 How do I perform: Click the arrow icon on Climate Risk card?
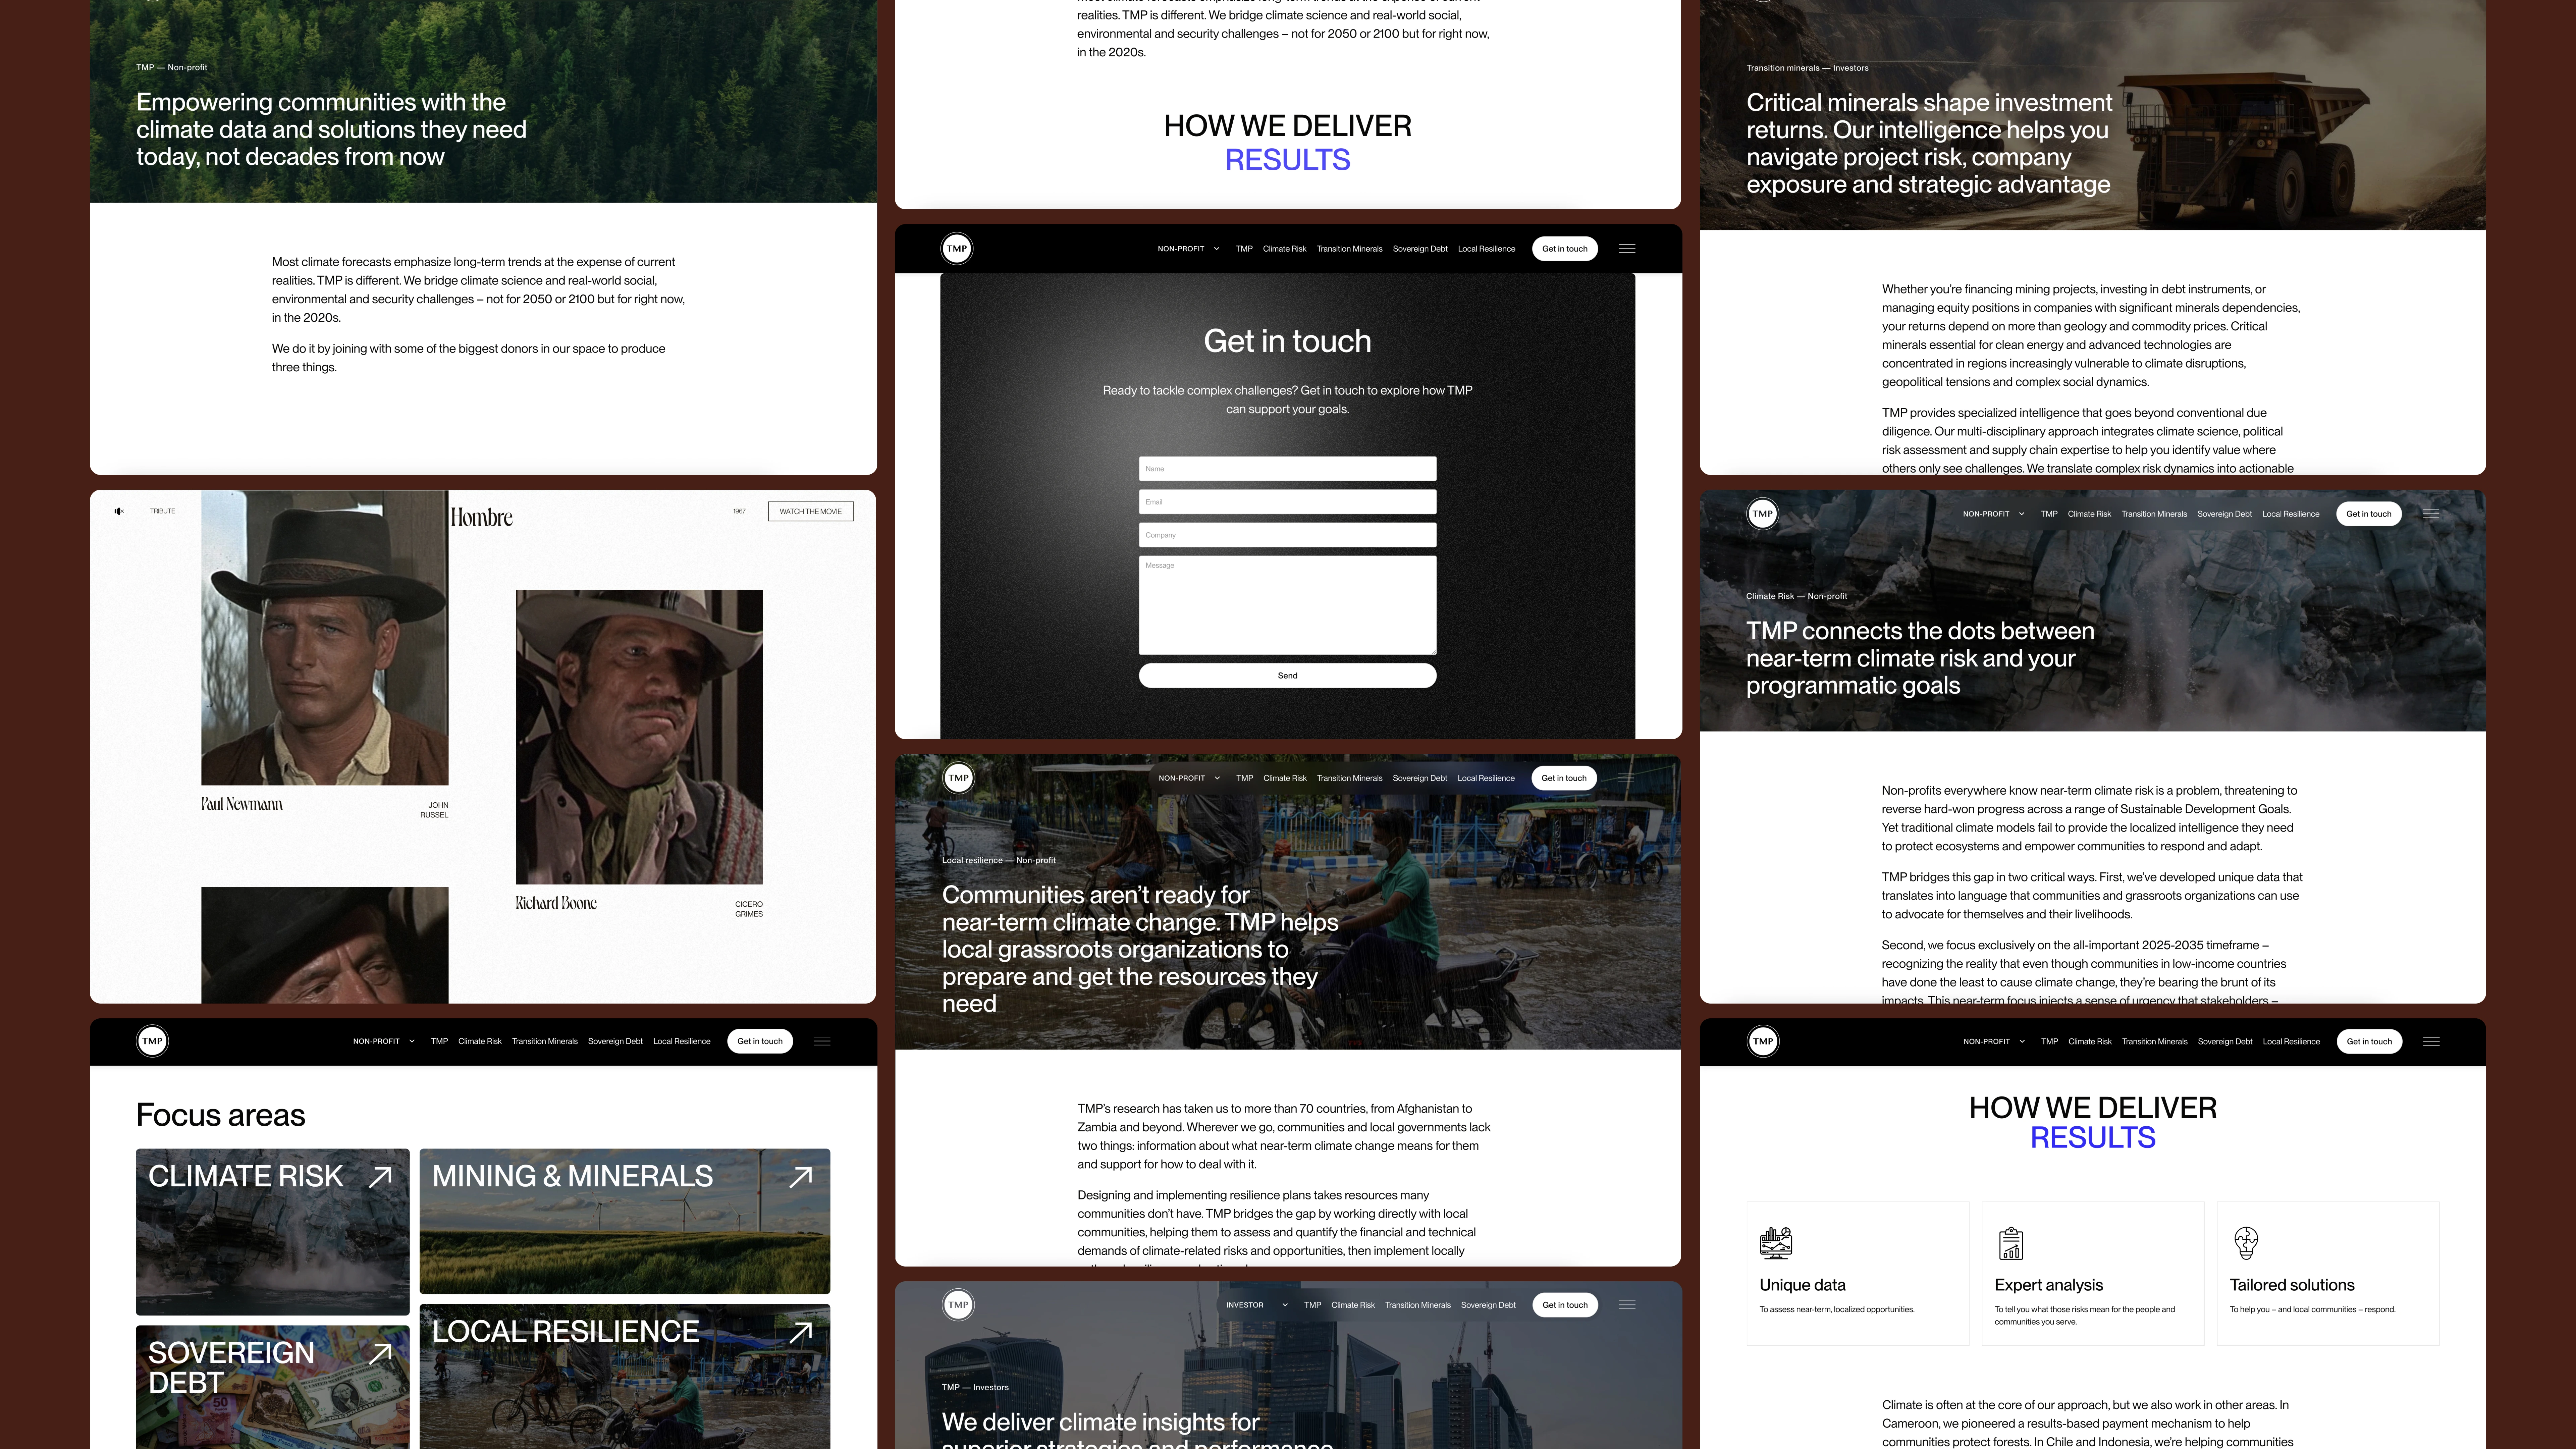coord(380,1177)
